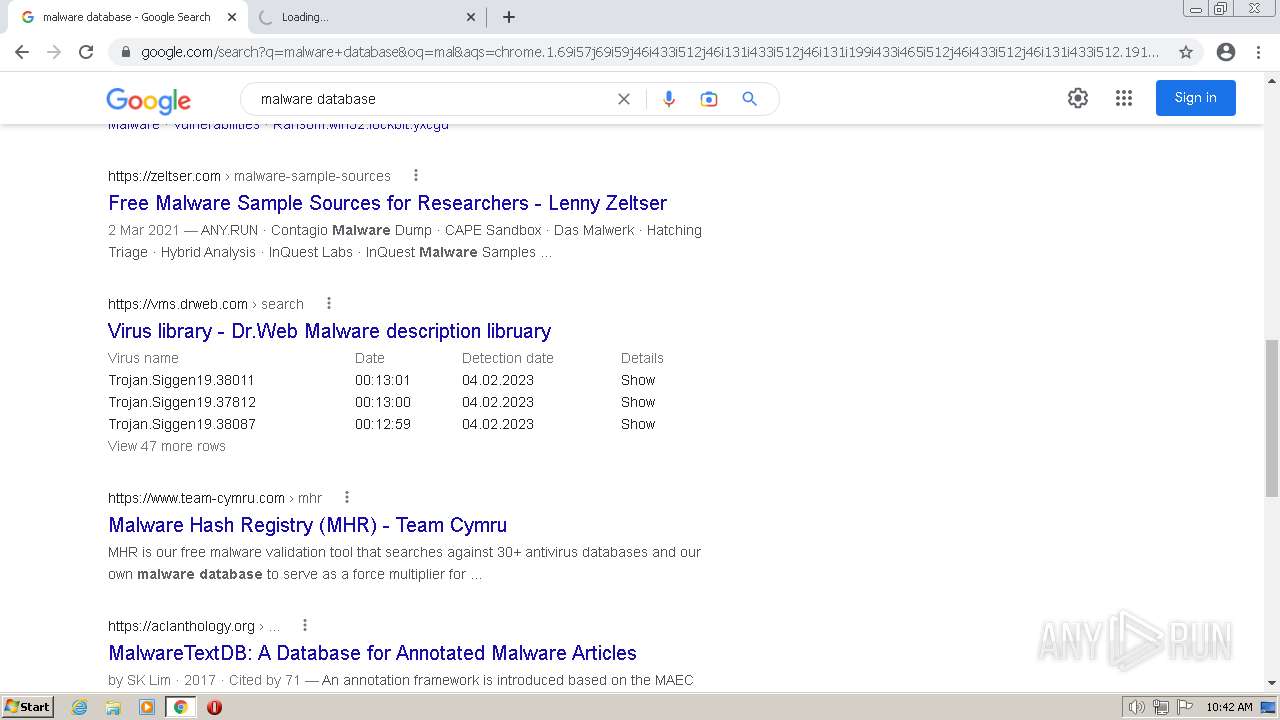Show details for Trojan.Siggen19.37812
The width and height of the screenshot is (1280, 720).
coord(638,402)
